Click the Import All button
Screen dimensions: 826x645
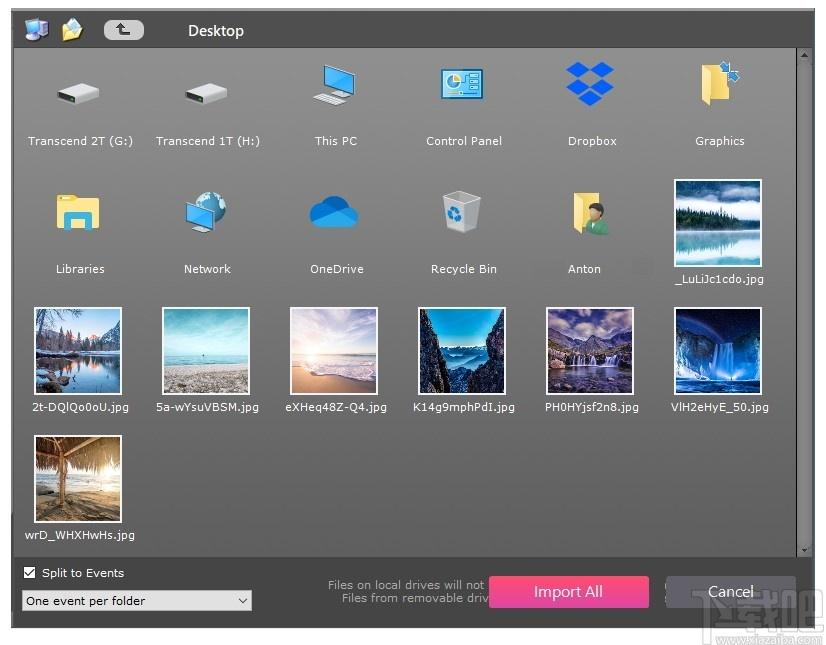point(568,592)
